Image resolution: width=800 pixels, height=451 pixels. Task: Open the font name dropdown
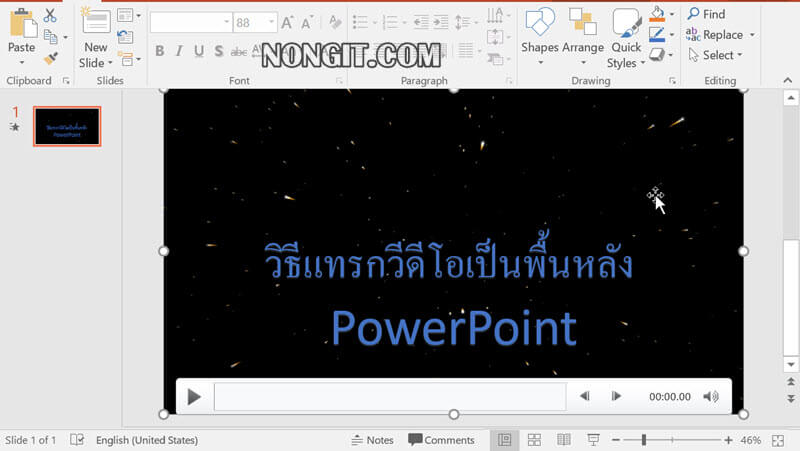pyautogui.click(x=227, y=22)
